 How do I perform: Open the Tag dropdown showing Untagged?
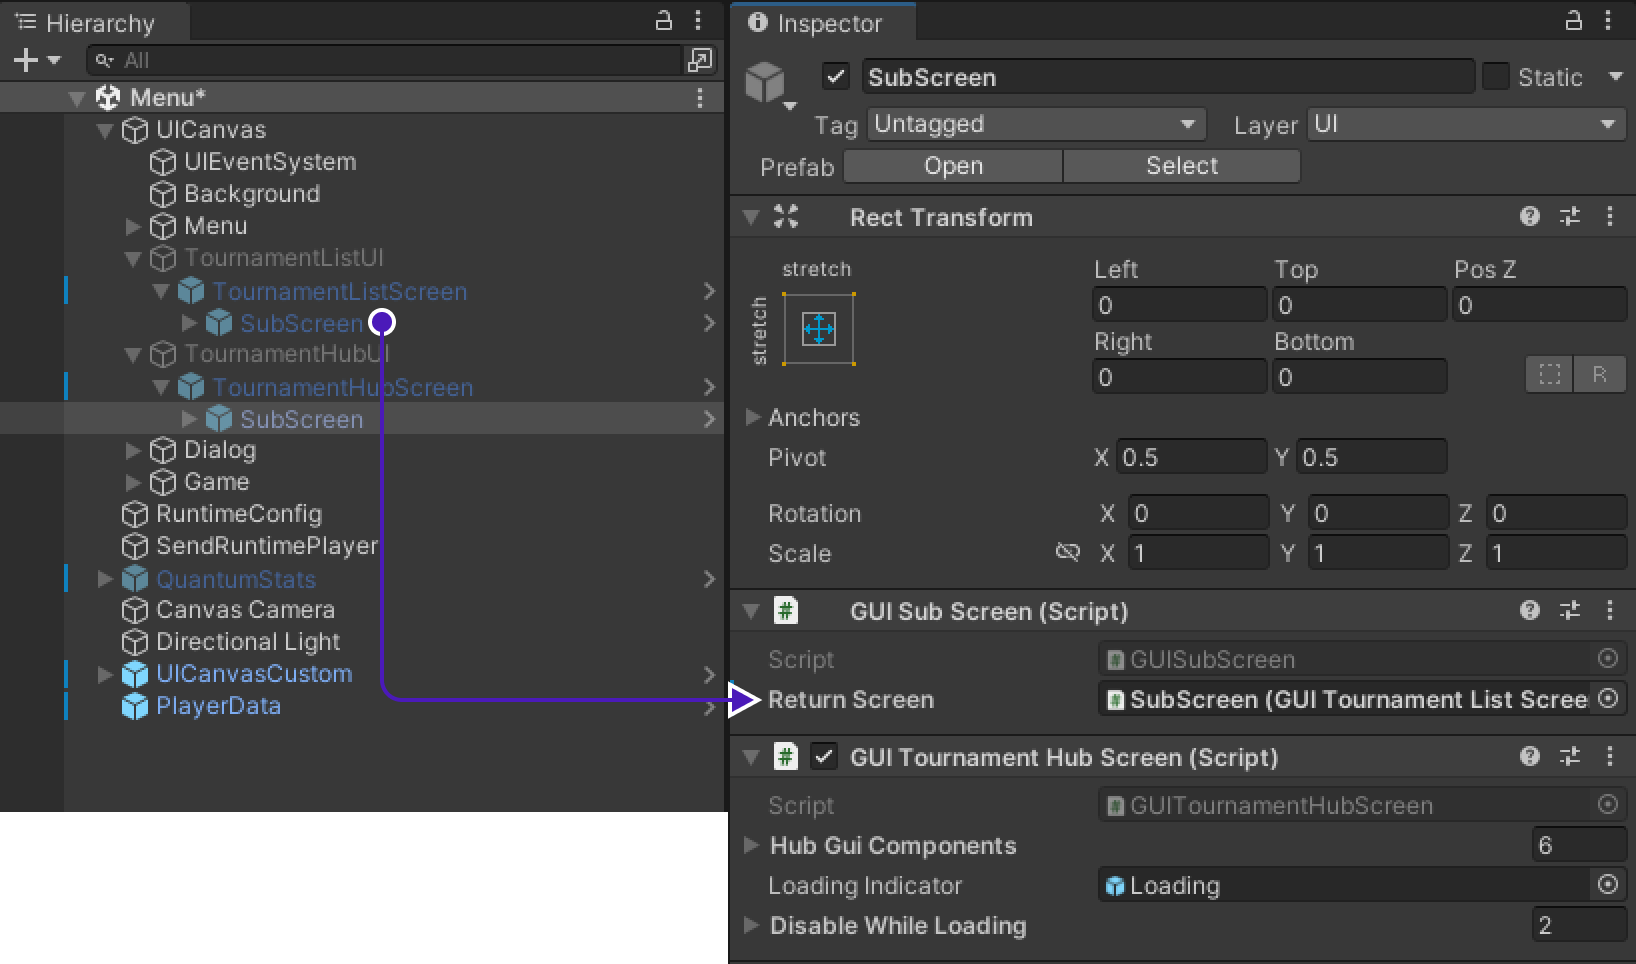click(1036, 124)
